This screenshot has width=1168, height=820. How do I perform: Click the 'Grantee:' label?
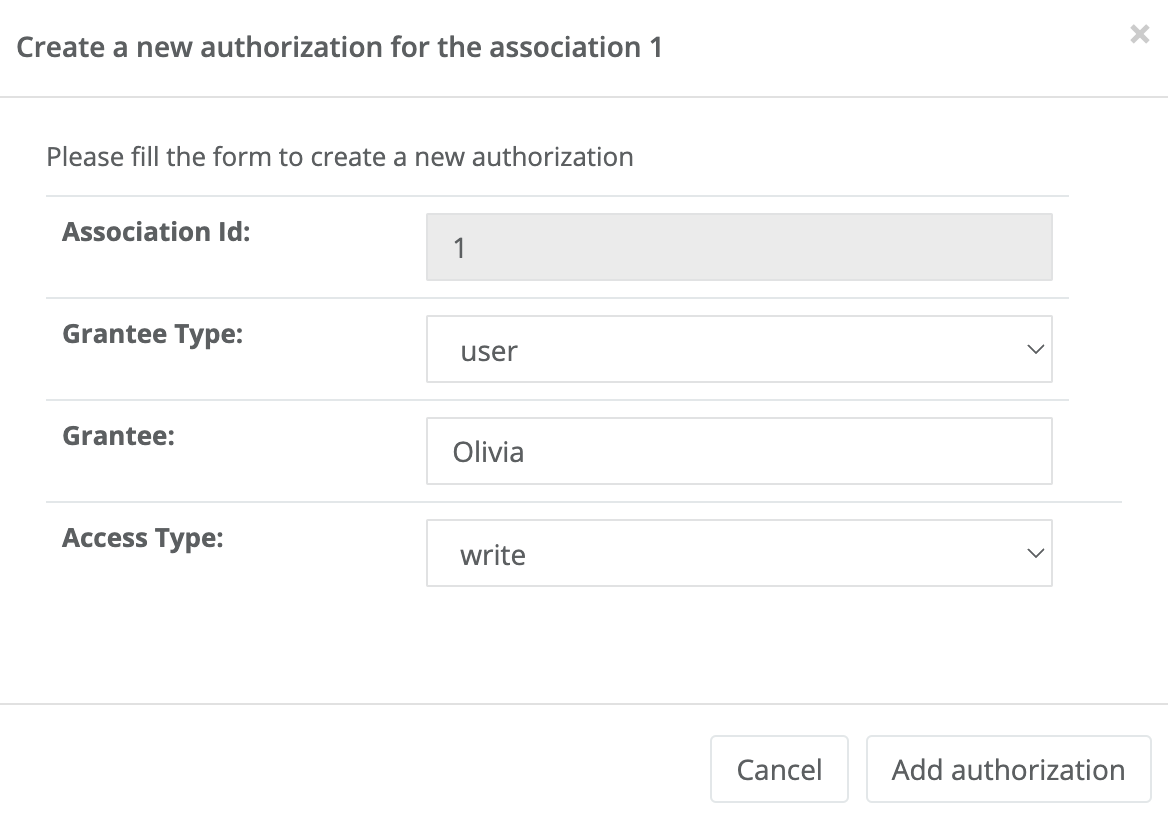(118, 436)
